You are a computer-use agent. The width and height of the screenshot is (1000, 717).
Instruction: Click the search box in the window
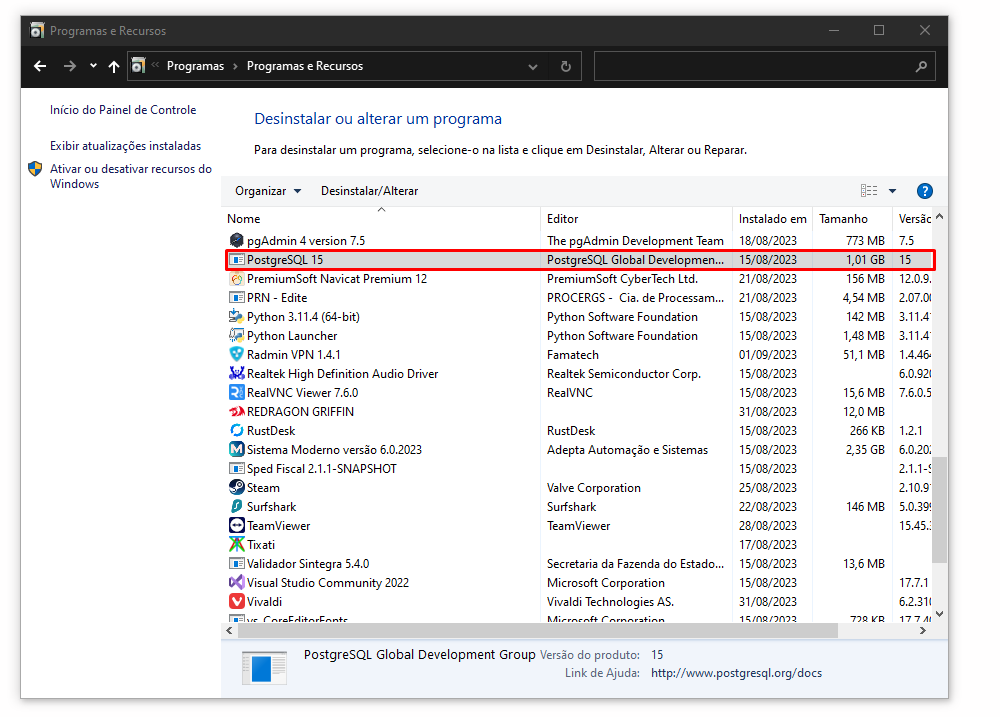755,67
